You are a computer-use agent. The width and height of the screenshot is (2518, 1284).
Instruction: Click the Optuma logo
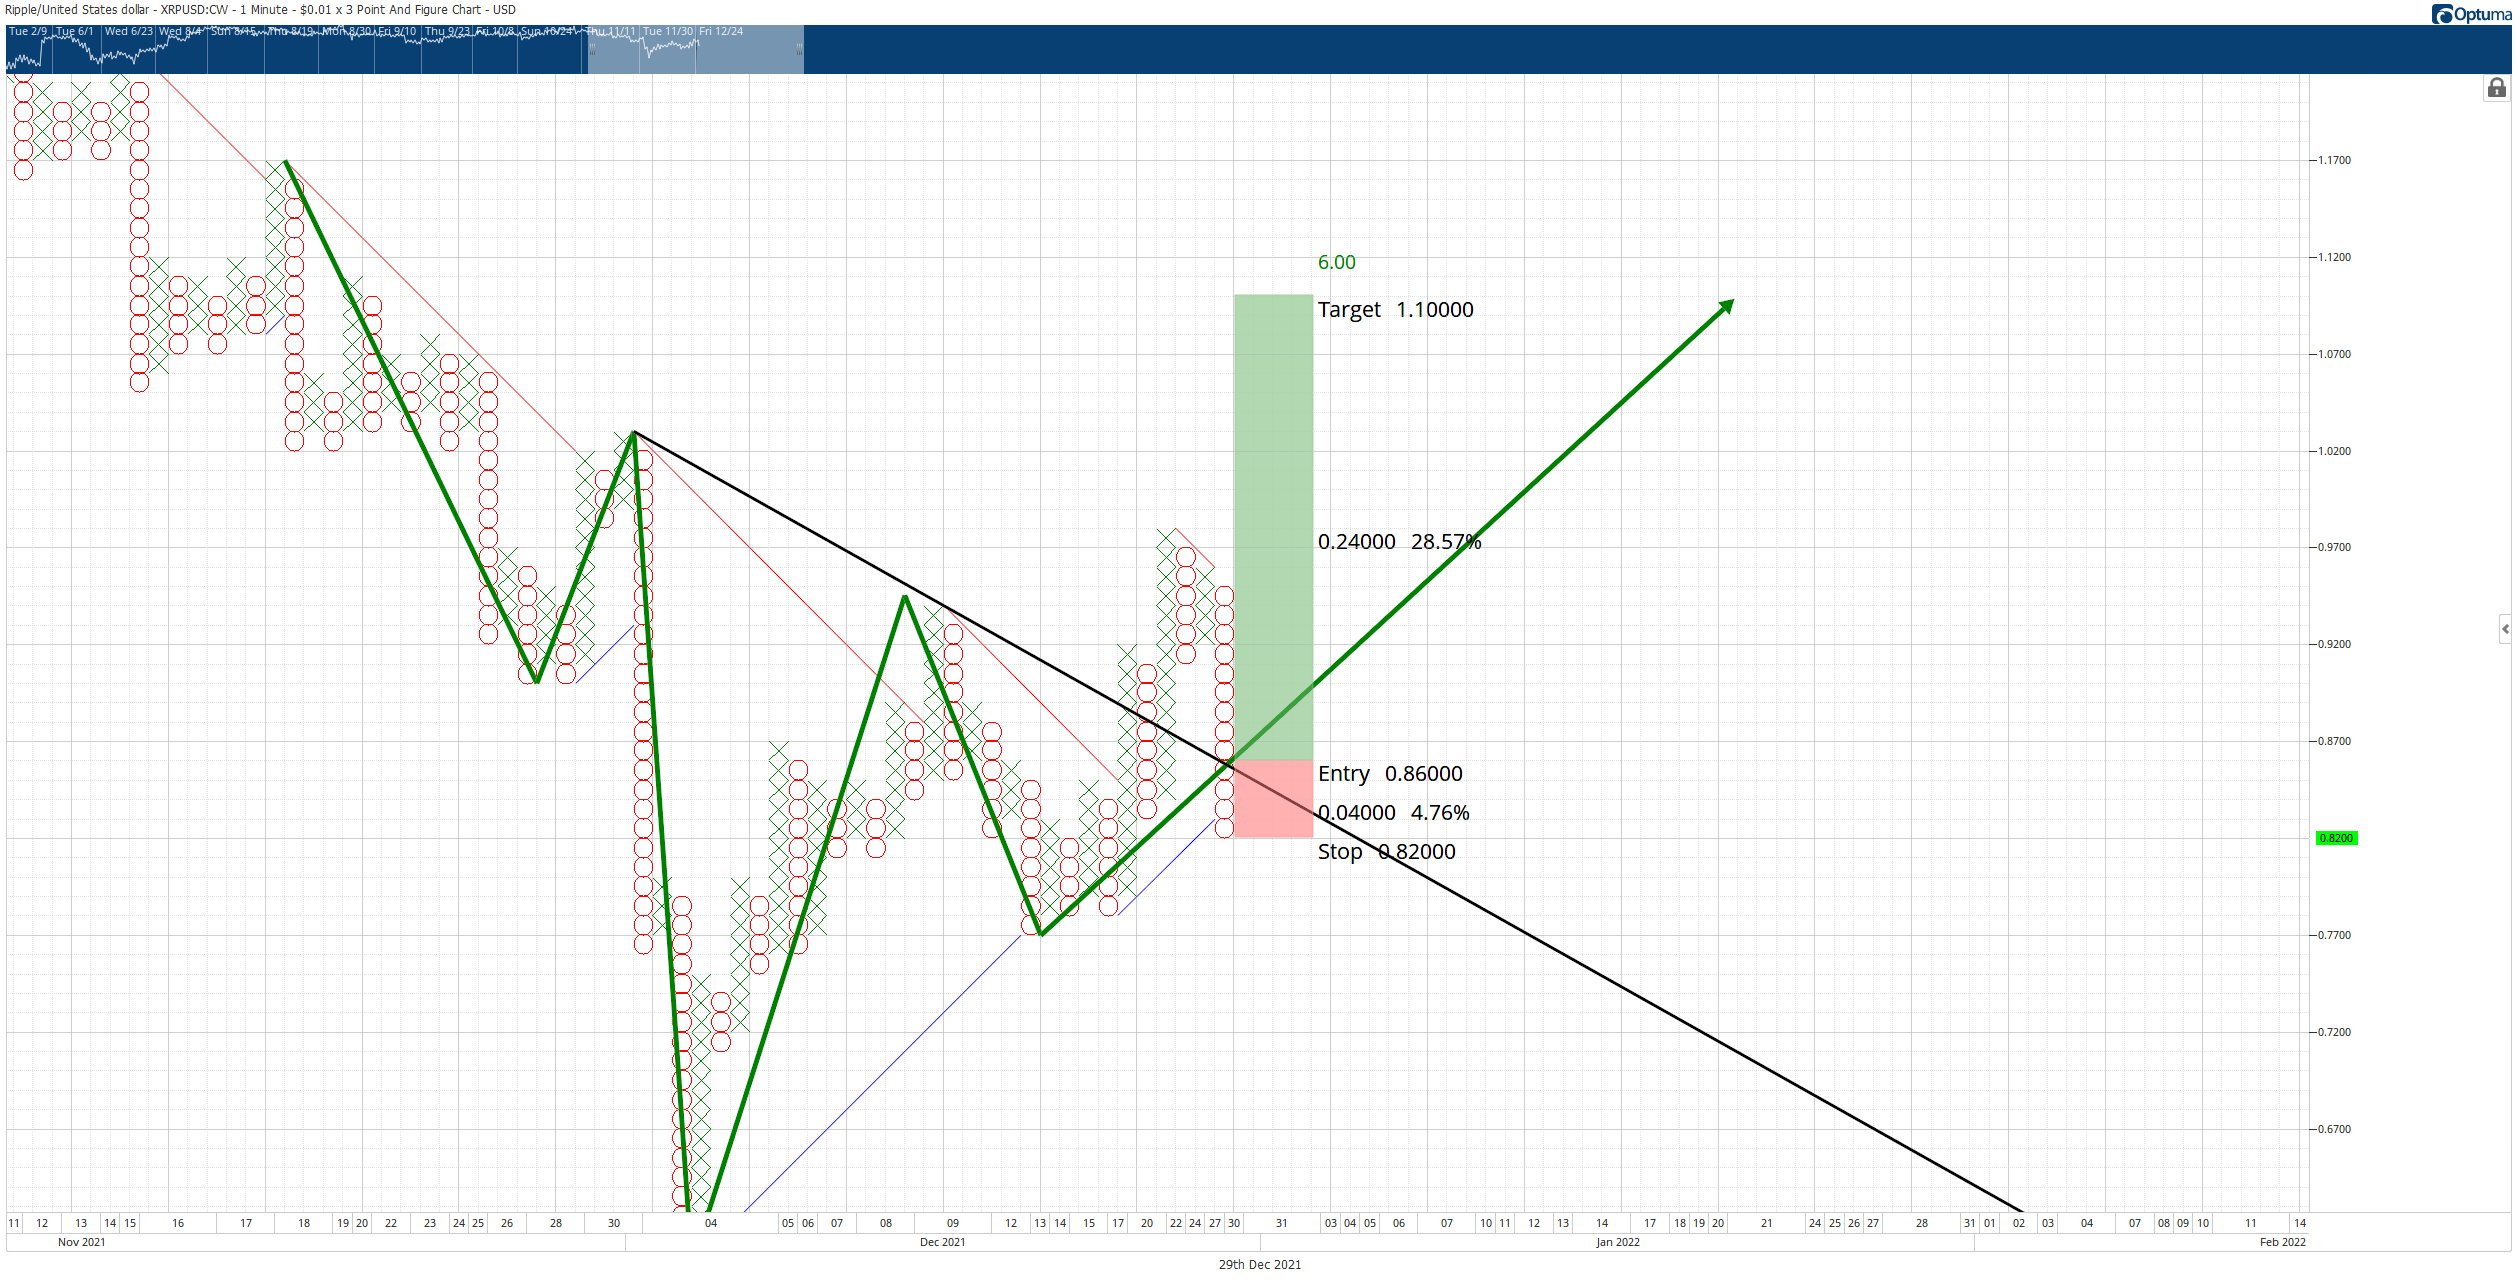[x=2471, y=14]
